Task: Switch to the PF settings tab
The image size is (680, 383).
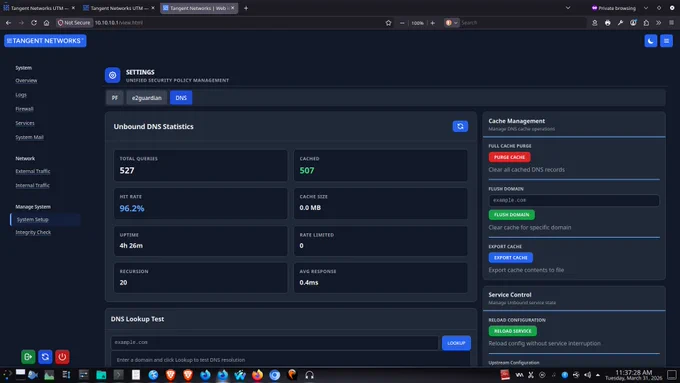Action: pyautogui.click(x=115, y=98)
